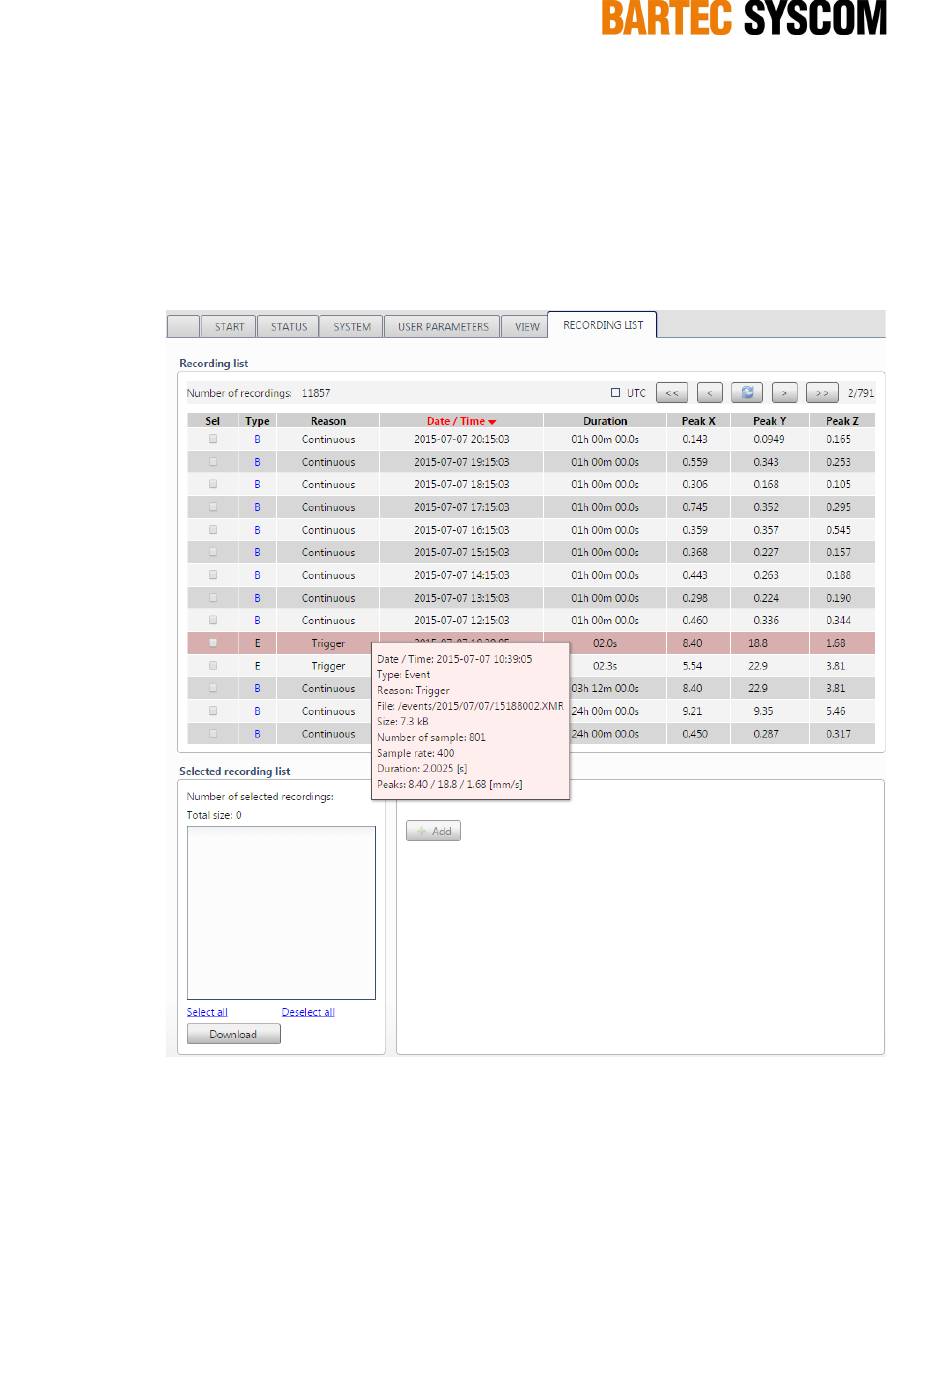Click the Download button

(233, 1034)
